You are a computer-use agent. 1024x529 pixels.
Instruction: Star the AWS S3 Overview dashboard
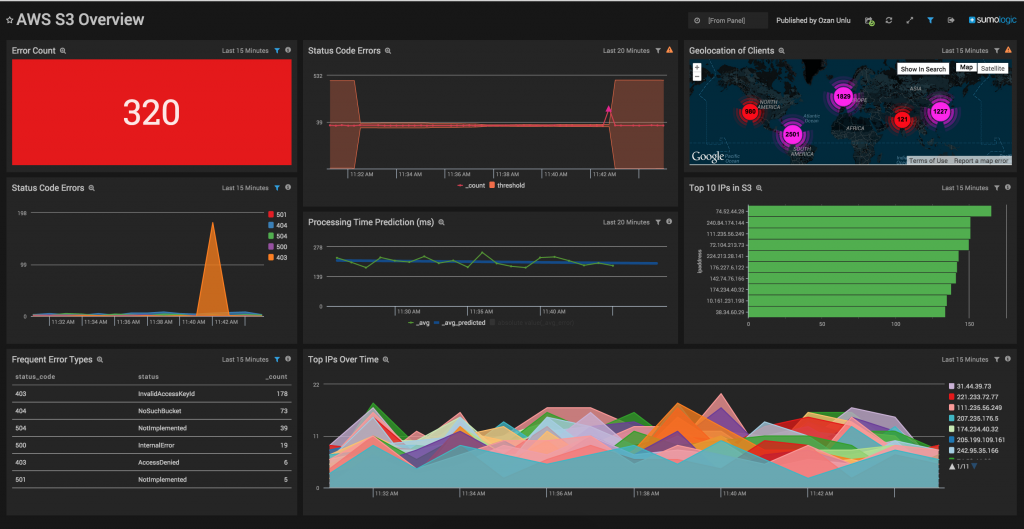(x=9, y=20)
